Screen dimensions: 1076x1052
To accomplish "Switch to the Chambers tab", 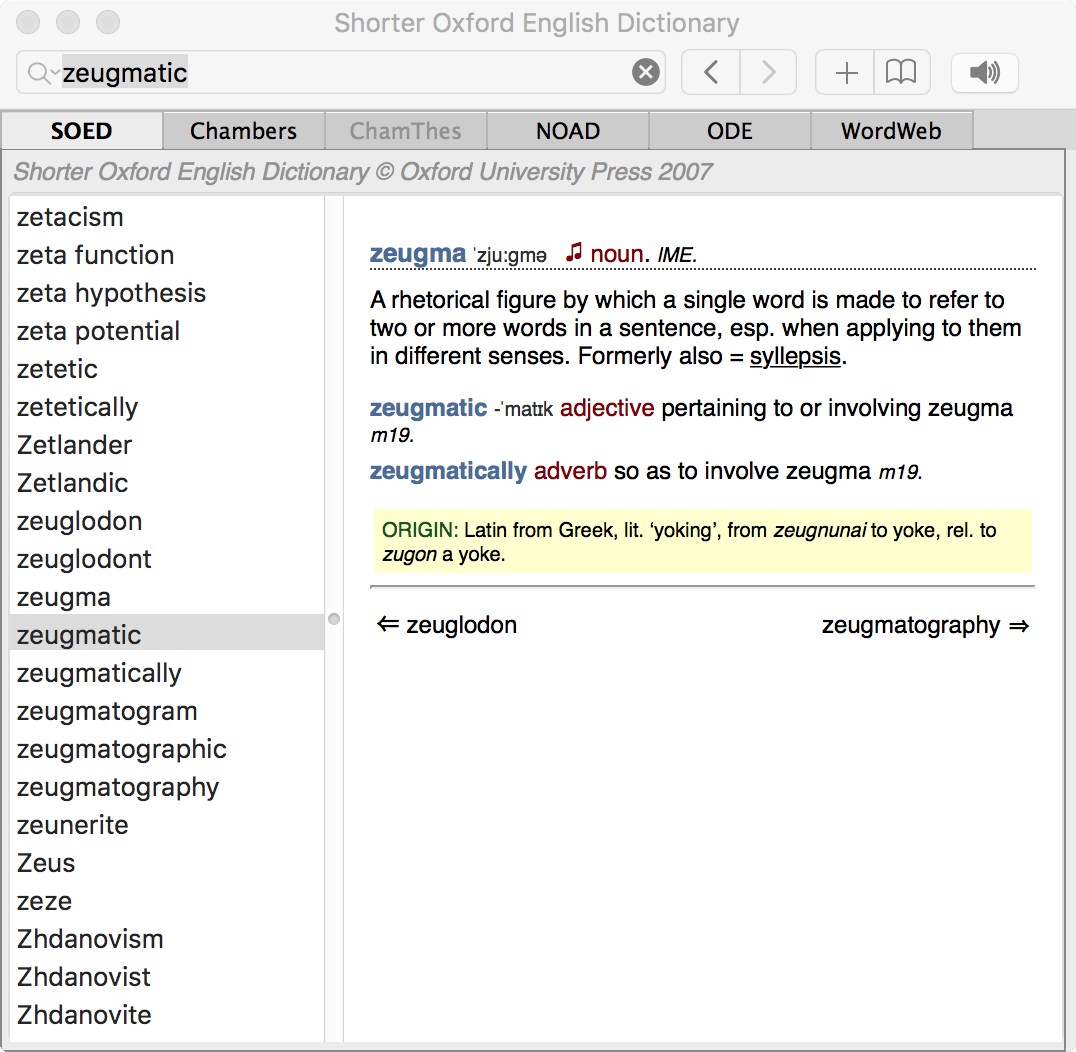I will click(244, 130).
